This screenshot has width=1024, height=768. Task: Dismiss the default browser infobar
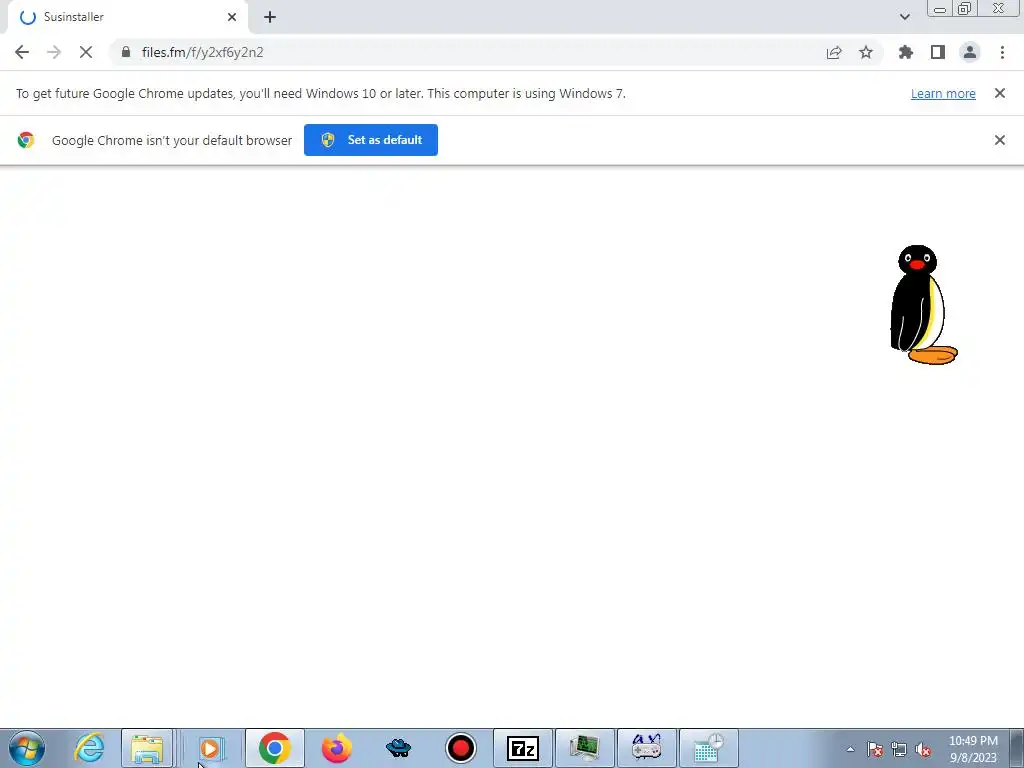tap(1000, 140)
